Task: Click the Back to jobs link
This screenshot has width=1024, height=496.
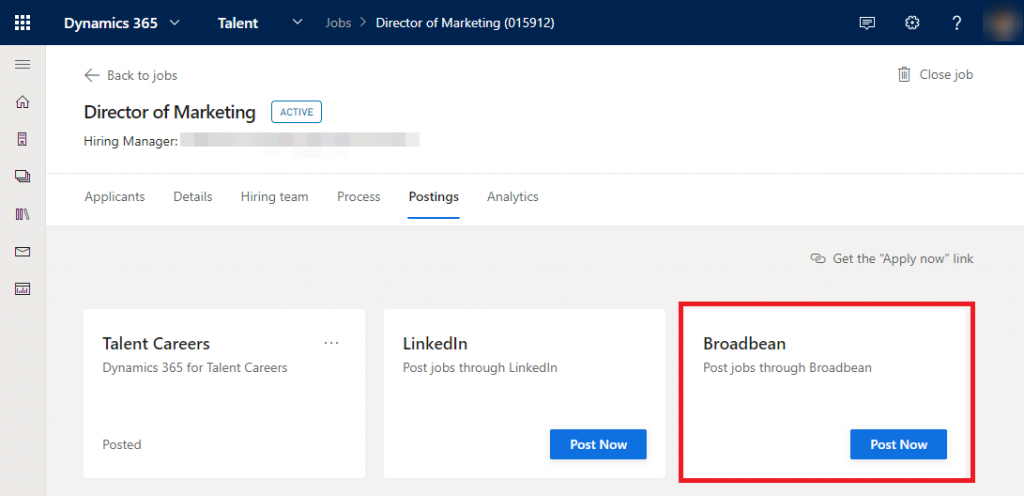Action: [x=131, y=75]
